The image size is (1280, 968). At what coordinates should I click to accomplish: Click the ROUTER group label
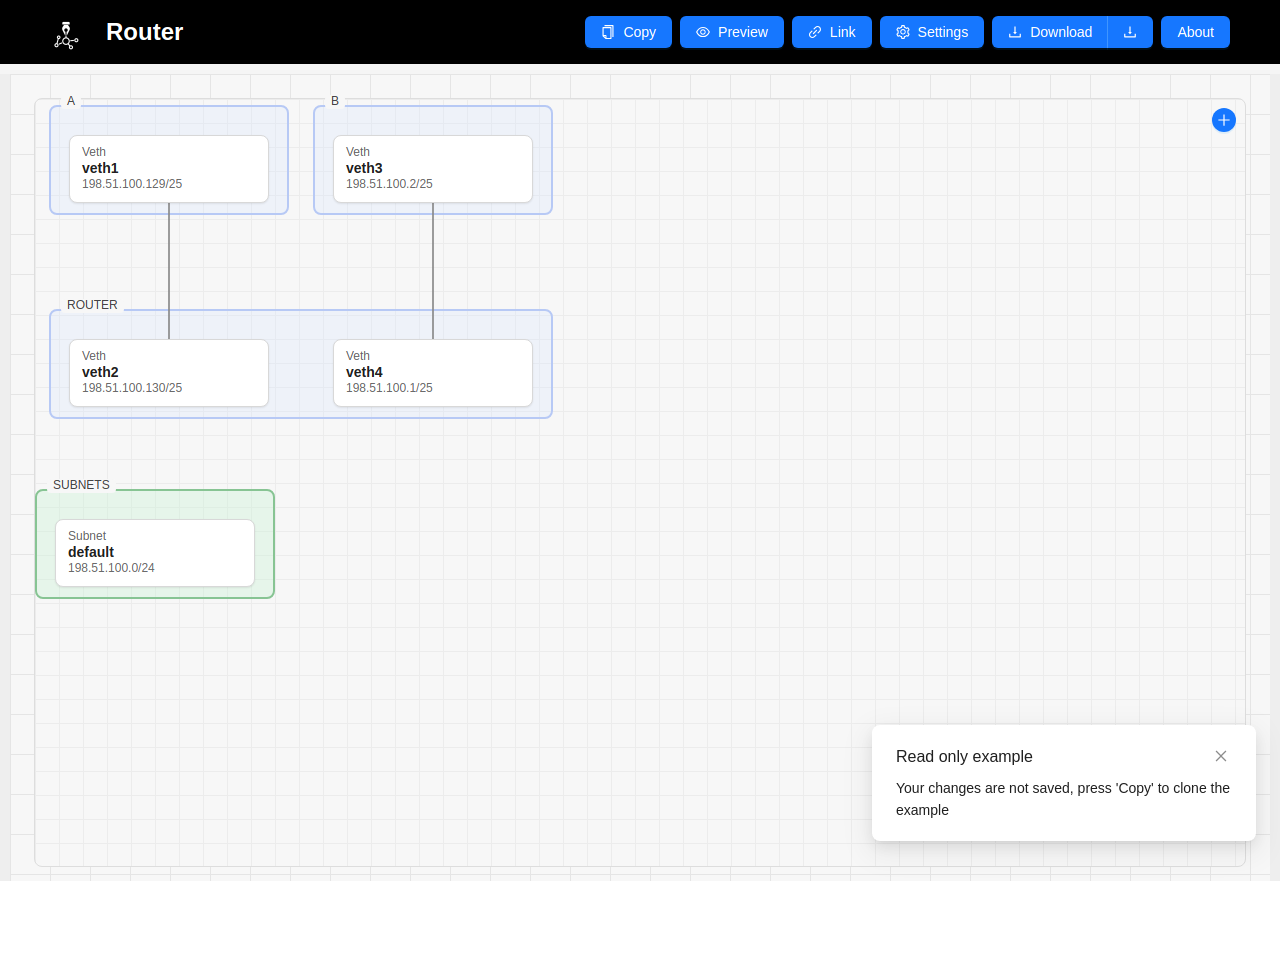pos(92,305)
